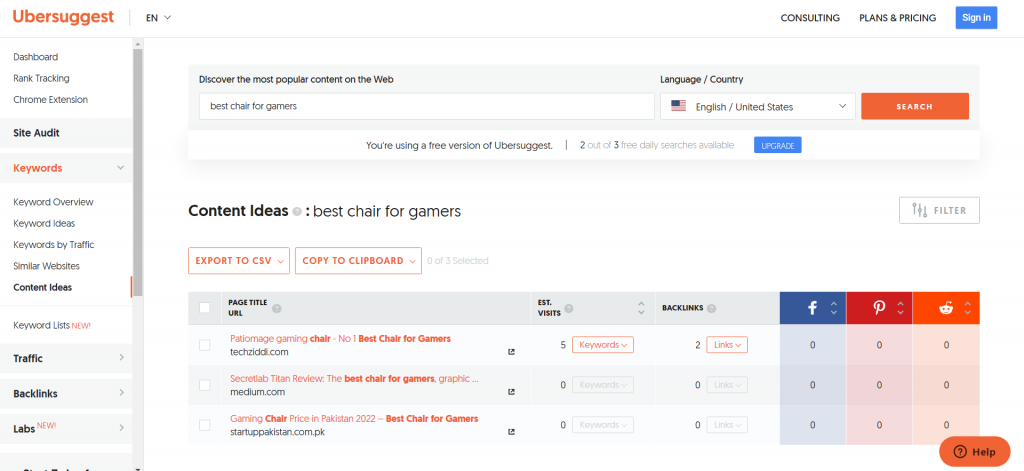Viewport: 1024px width, 471px height.
Task: Select Content Ideas in sidebar
Action: pos(42,287)
